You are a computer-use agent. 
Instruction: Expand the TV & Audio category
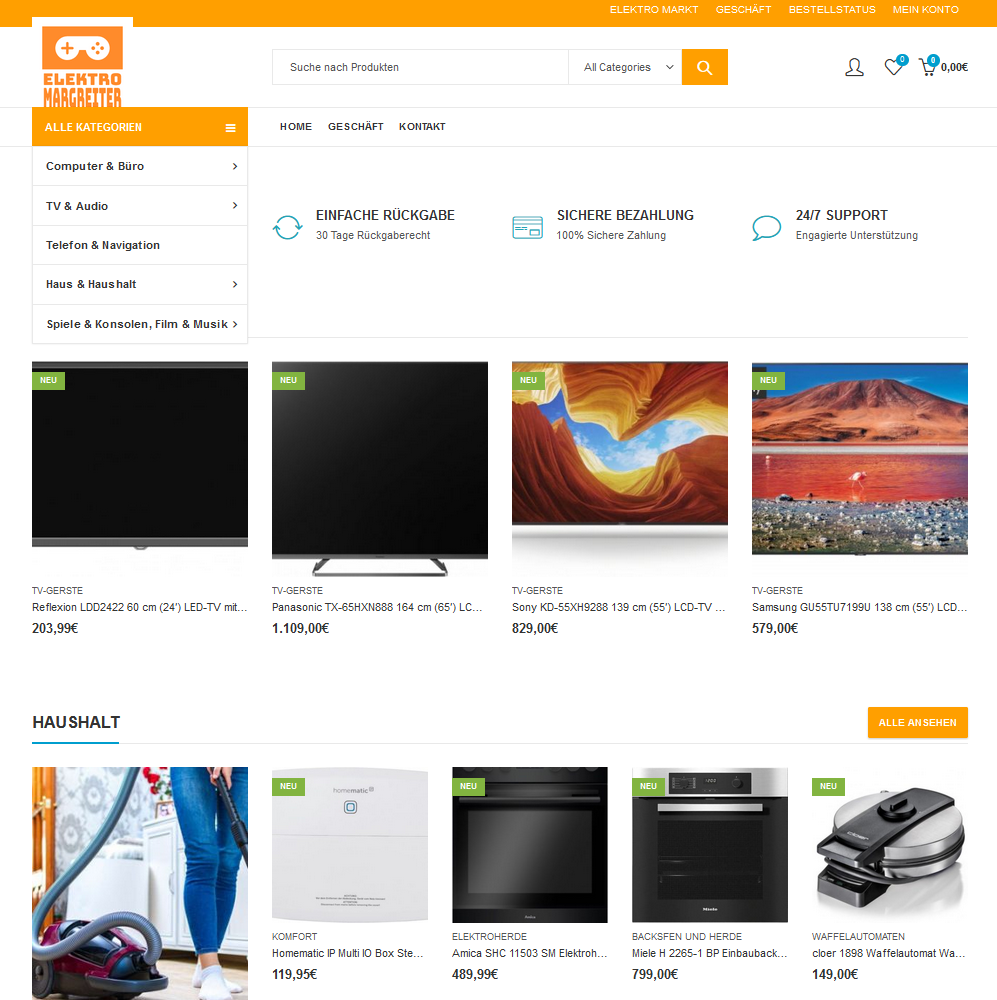(140, 206)
